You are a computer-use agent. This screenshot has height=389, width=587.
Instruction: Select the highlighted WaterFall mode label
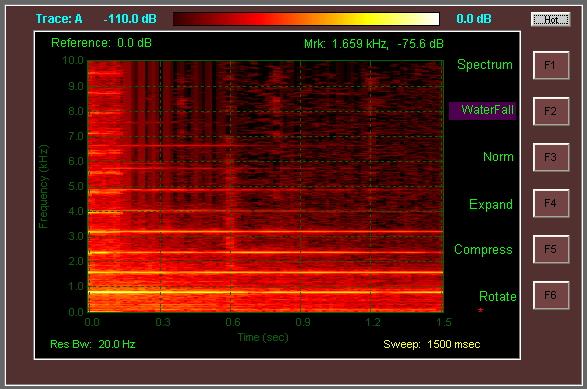click(x=483, y=110)
